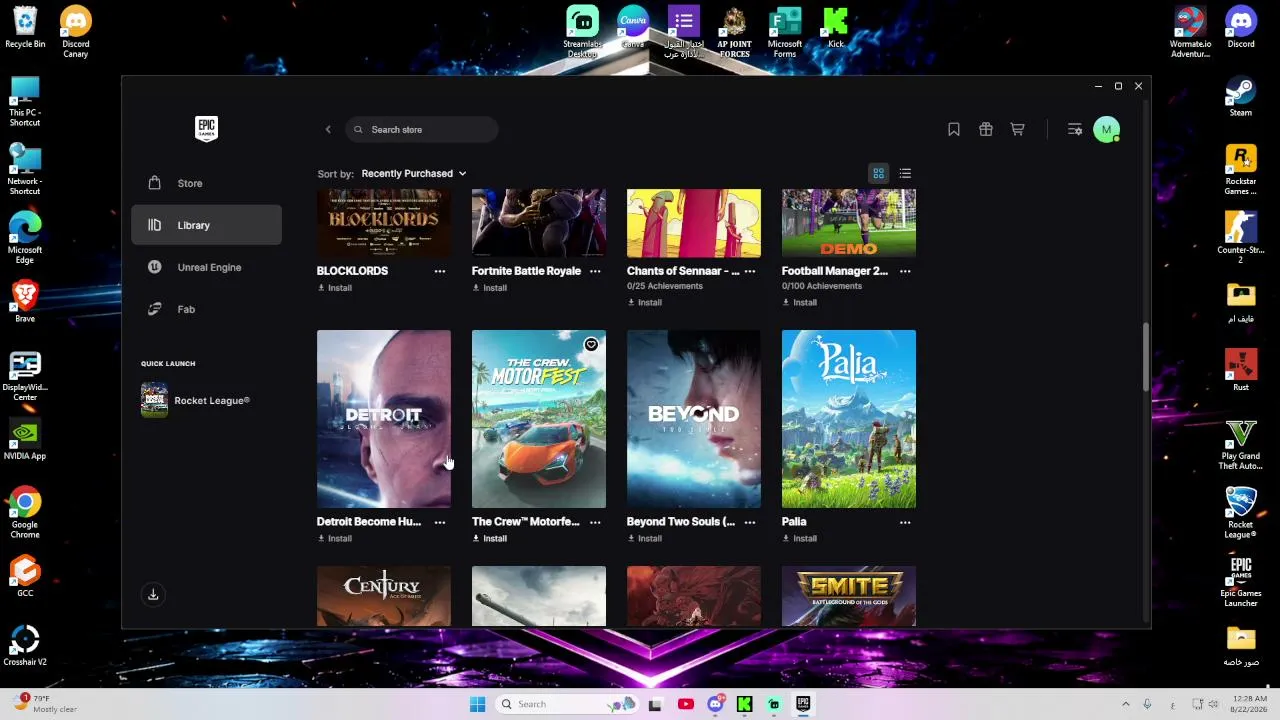Screen dimensions: 1280x720
Task: Click the Epic Games logo in the launcher
Action: (x=206, y=129)
